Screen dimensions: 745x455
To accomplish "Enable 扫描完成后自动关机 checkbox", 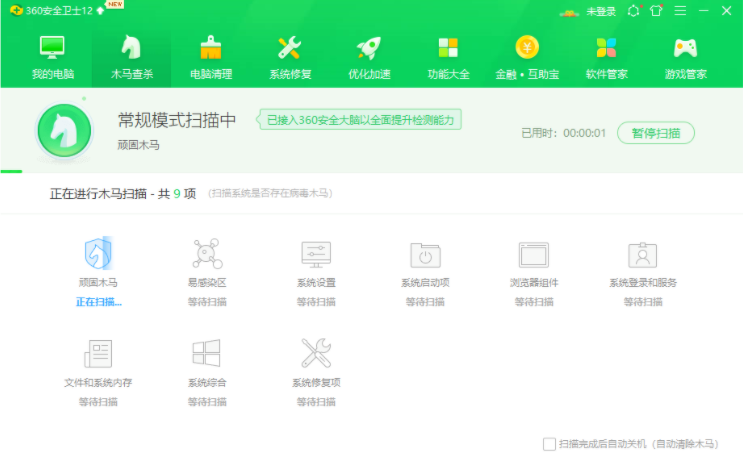I will (x=549, y=444).
